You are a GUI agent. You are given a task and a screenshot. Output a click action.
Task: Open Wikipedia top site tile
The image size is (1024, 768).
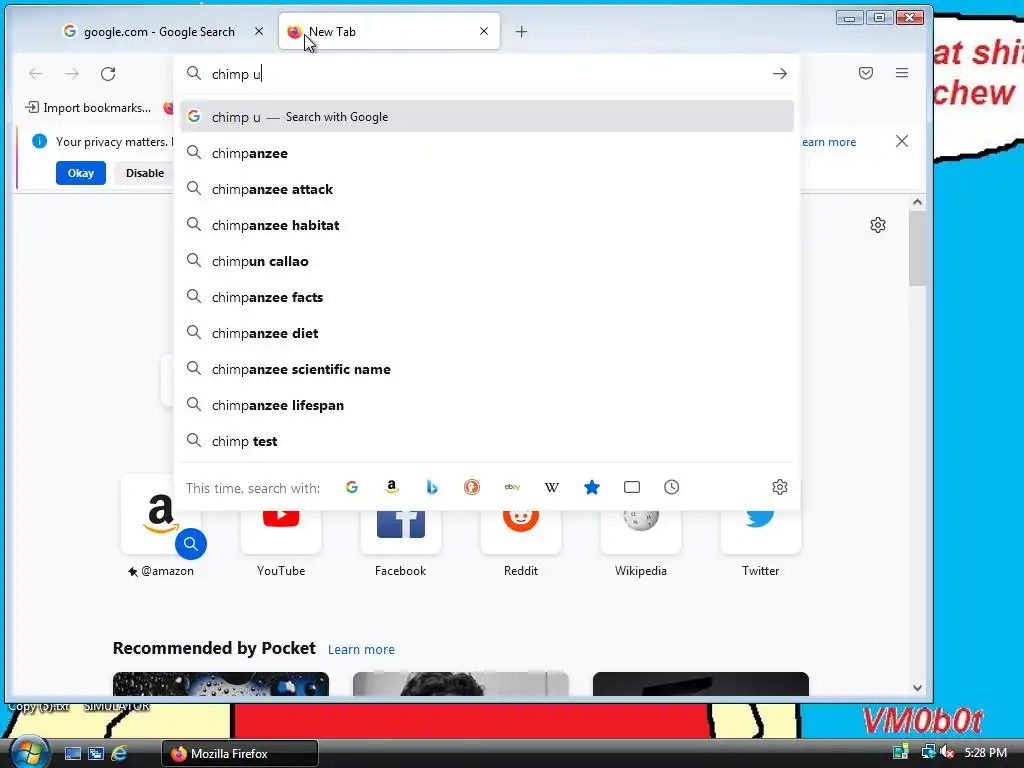pyautogui.click(x=641, y=532)
